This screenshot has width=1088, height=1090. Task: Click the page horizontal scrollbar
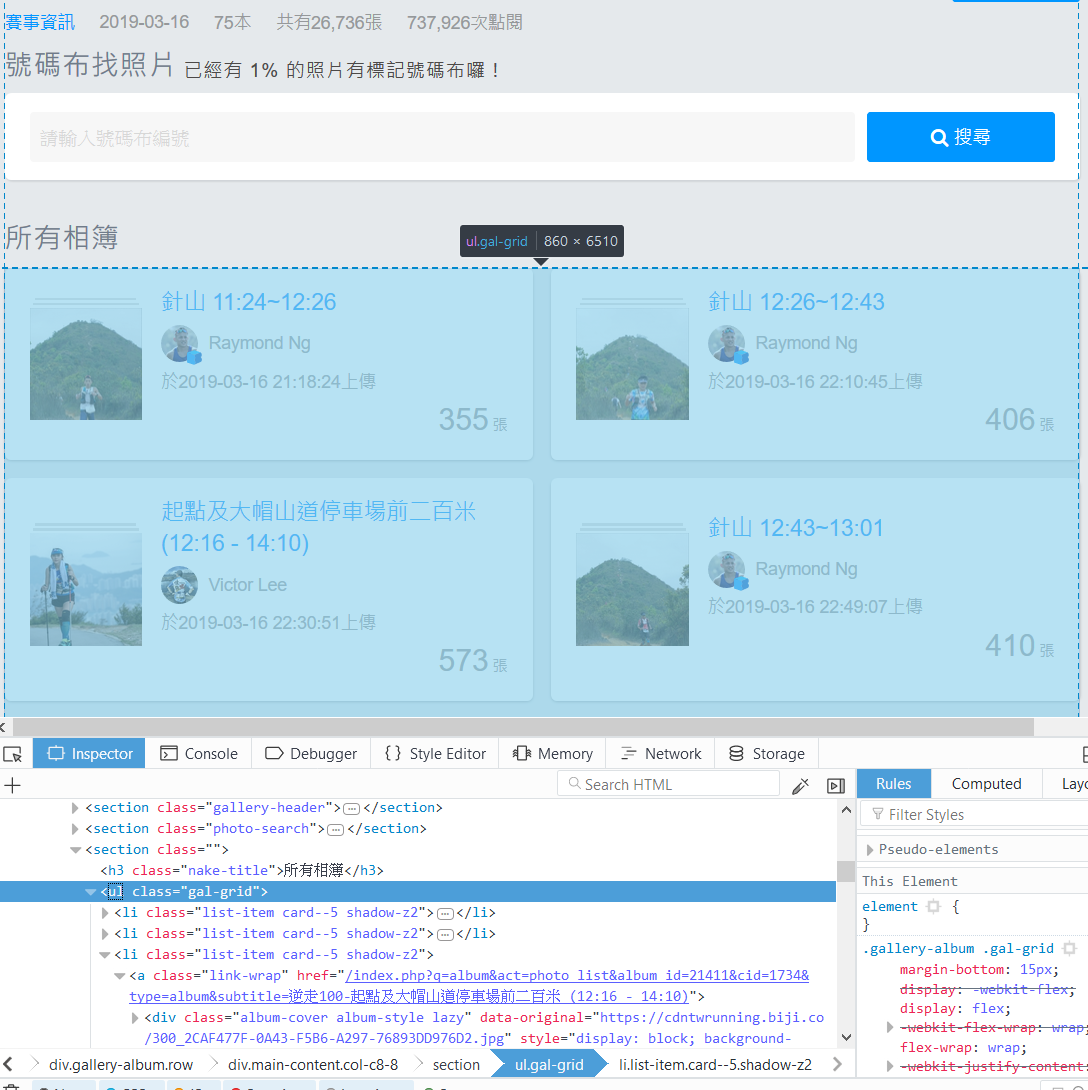pyautogui.click(x=523, y=726)
